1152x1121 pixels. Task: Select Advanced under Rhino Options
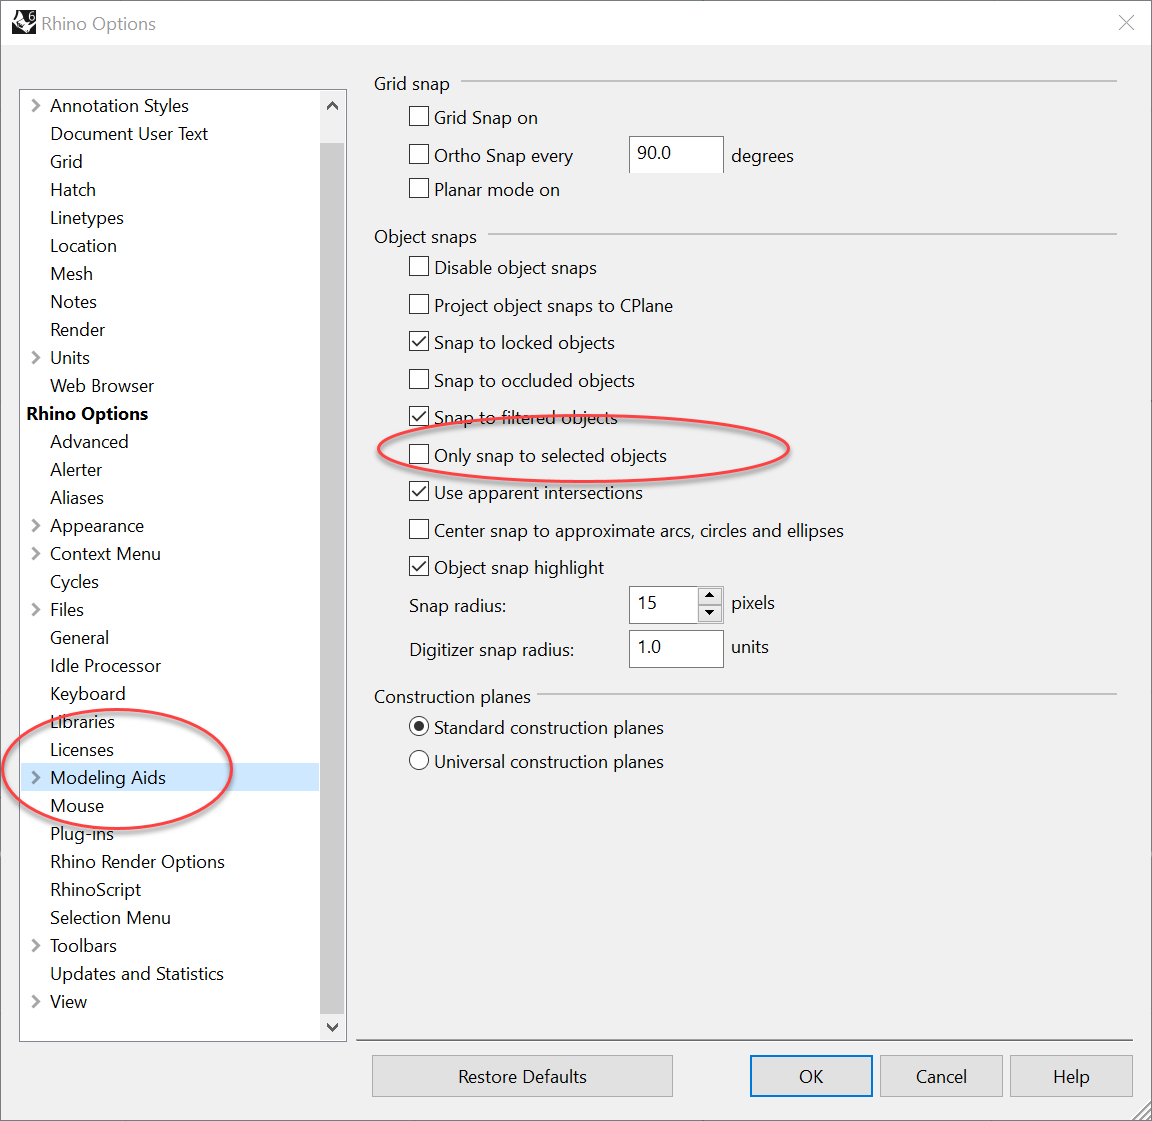(89, 441)
